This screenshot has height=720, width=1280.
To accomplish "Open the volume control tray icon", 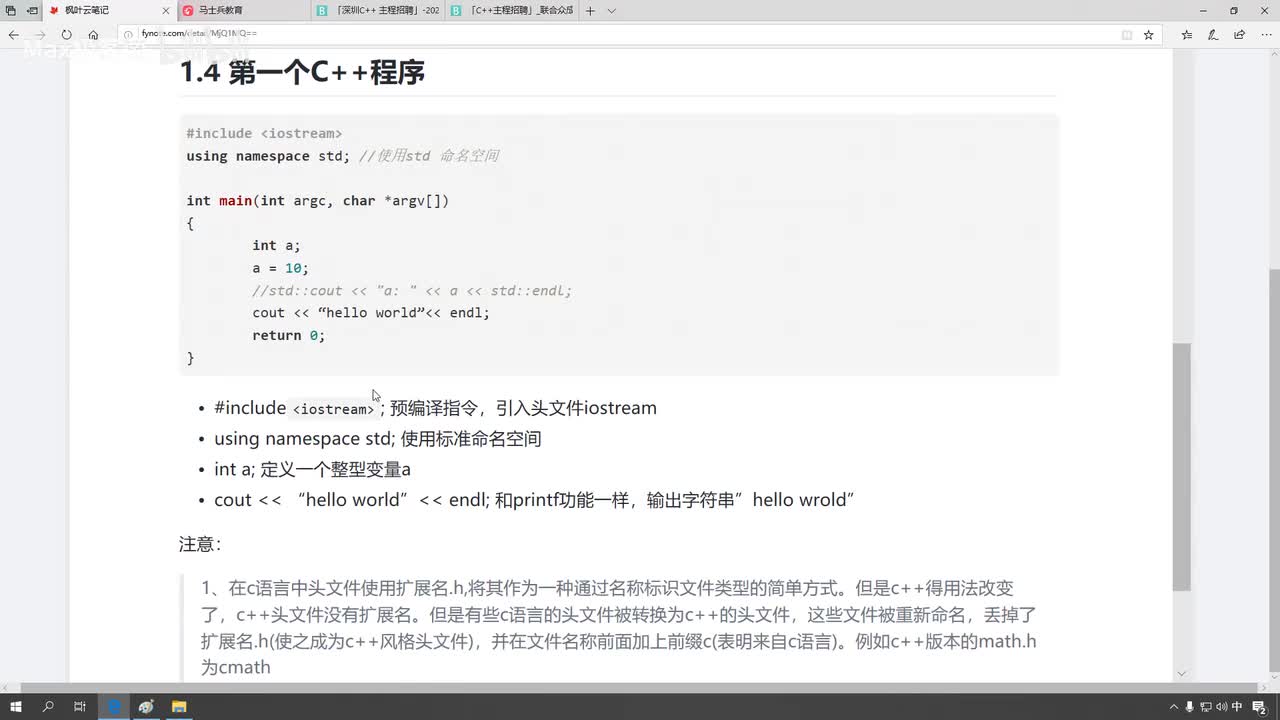I will (1220, 706).
